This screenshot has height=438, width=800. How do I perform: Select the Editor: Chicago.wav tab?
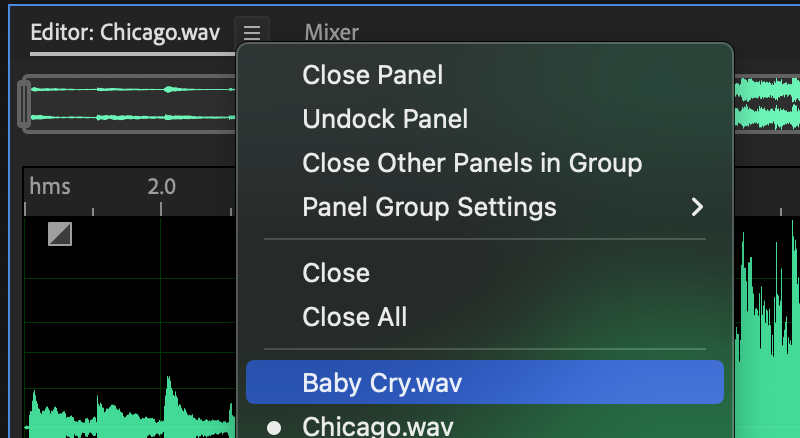(125, 33)
